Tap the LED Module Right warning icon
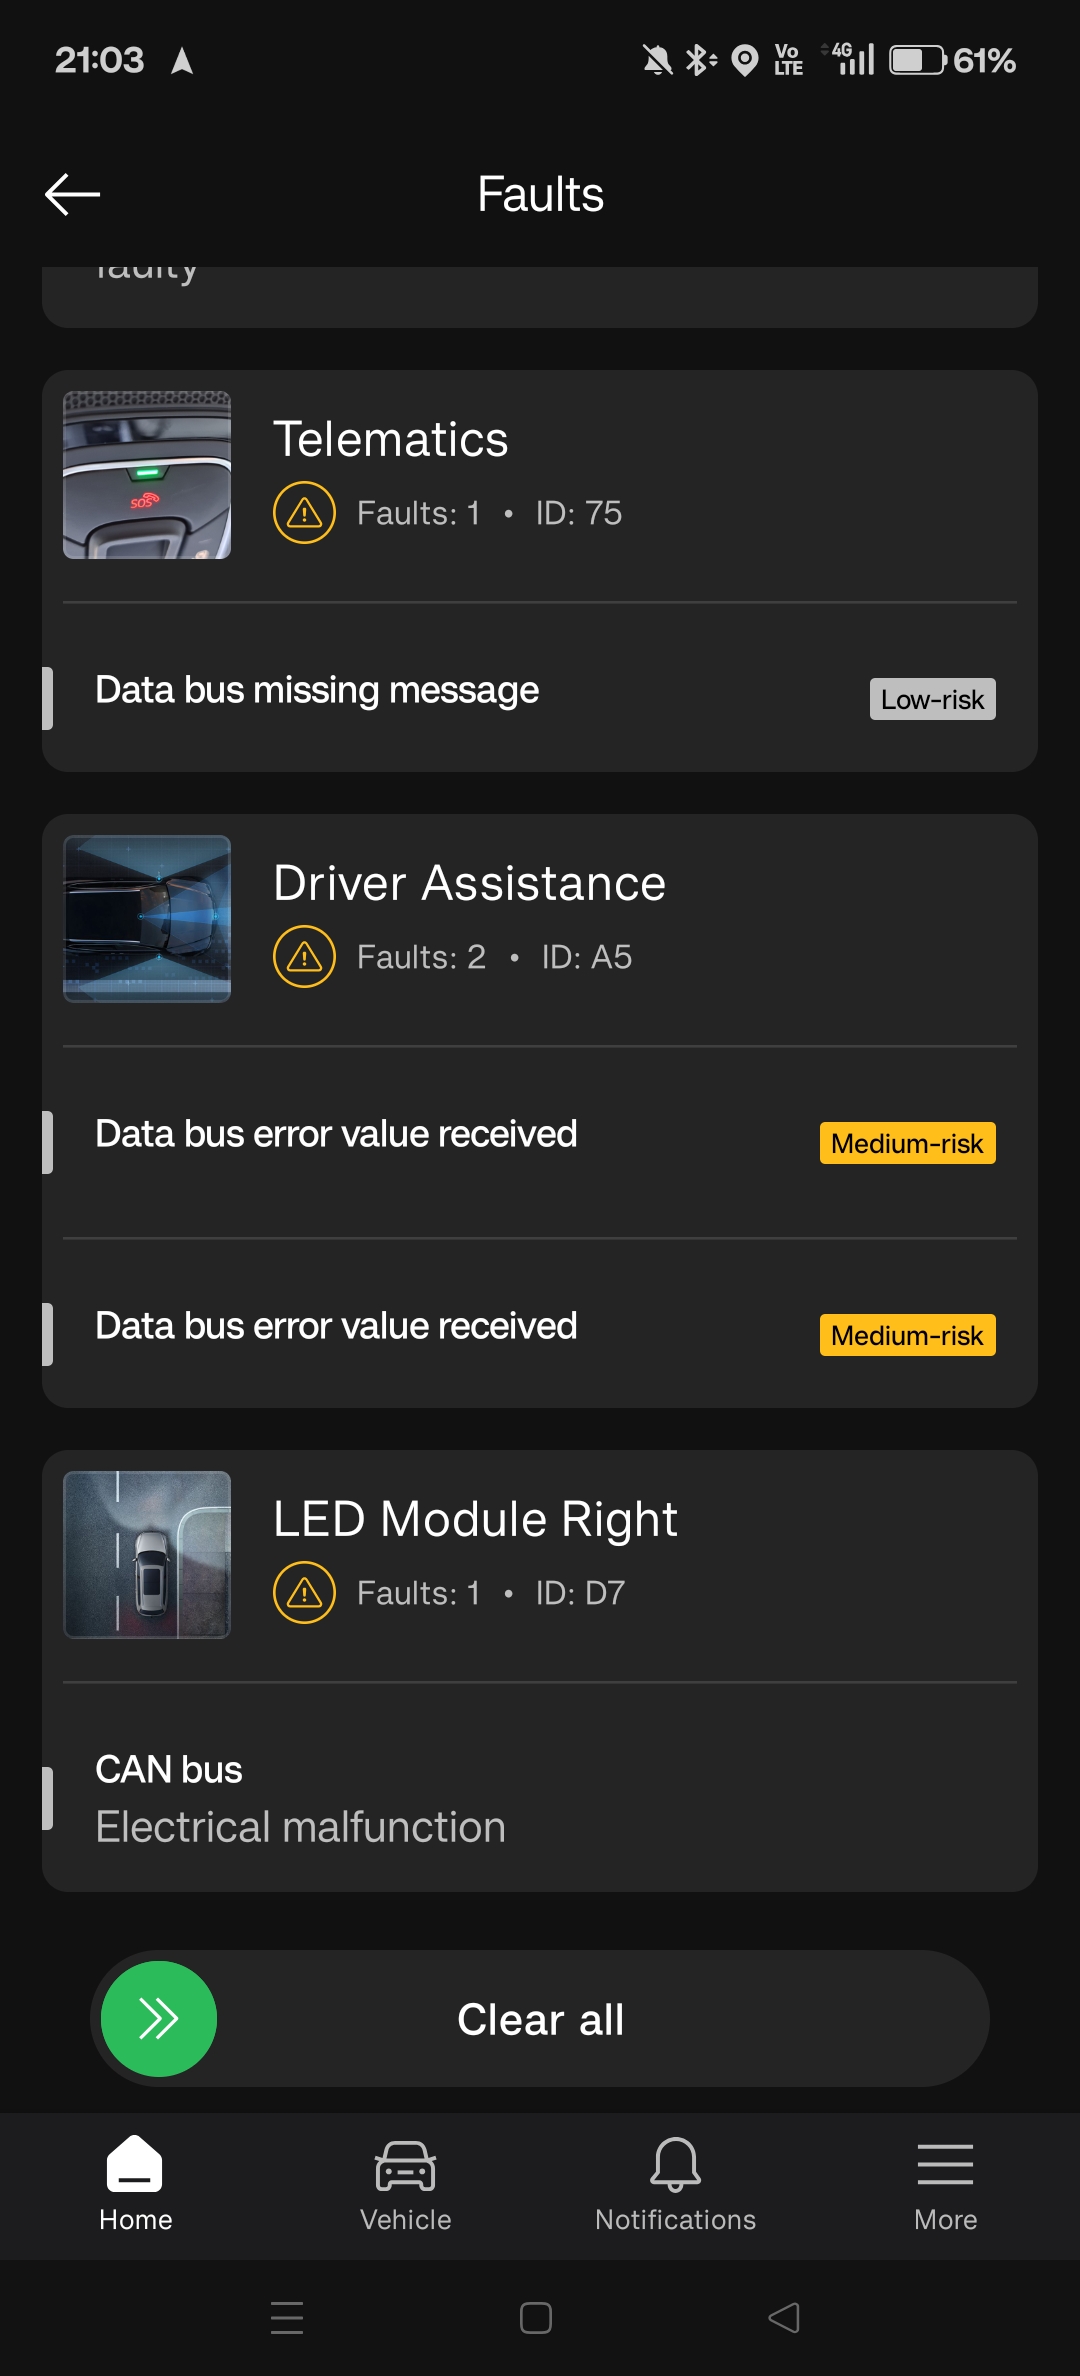1080x2376 pixels. [x=304, y=1593]
